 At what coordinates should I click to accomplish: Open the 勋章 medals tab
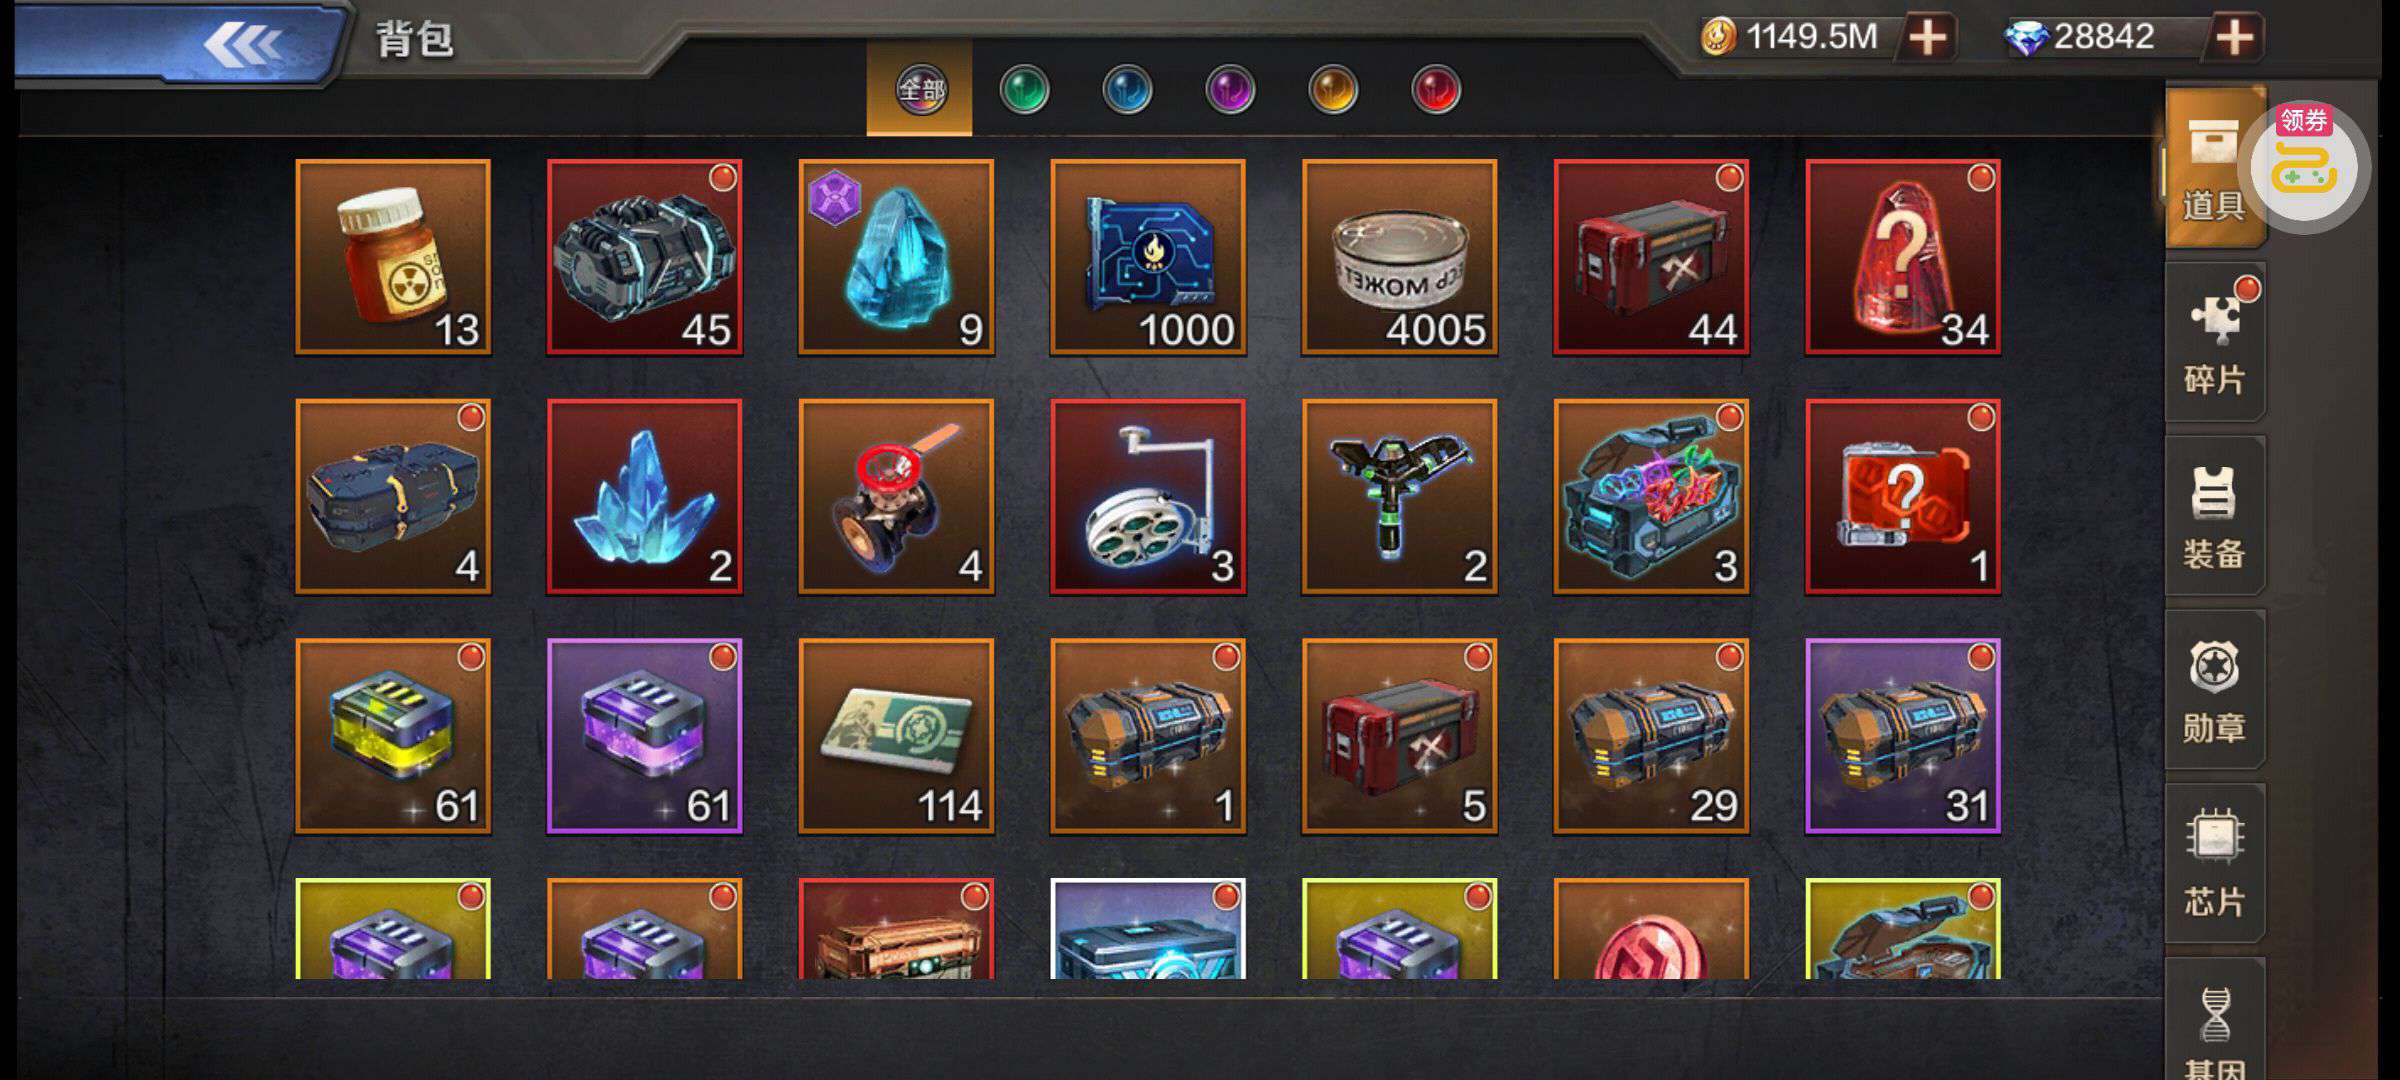tap(2215, 690)
